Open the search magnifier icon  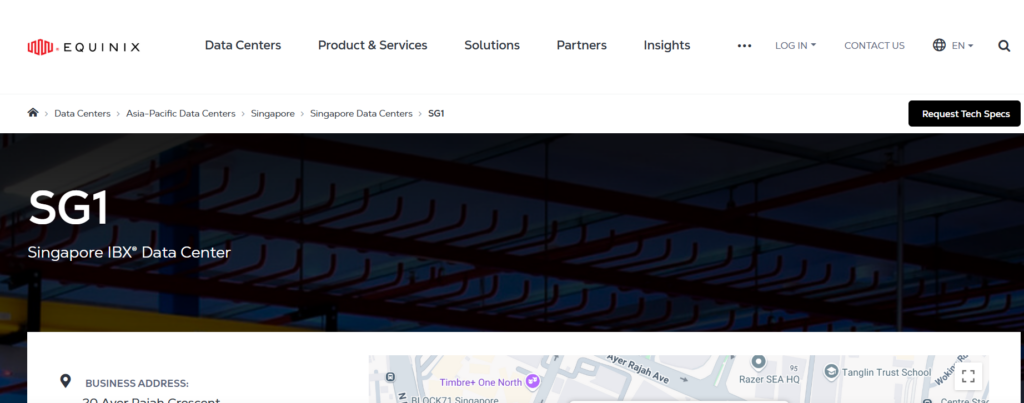click(x=1004, y=46)
